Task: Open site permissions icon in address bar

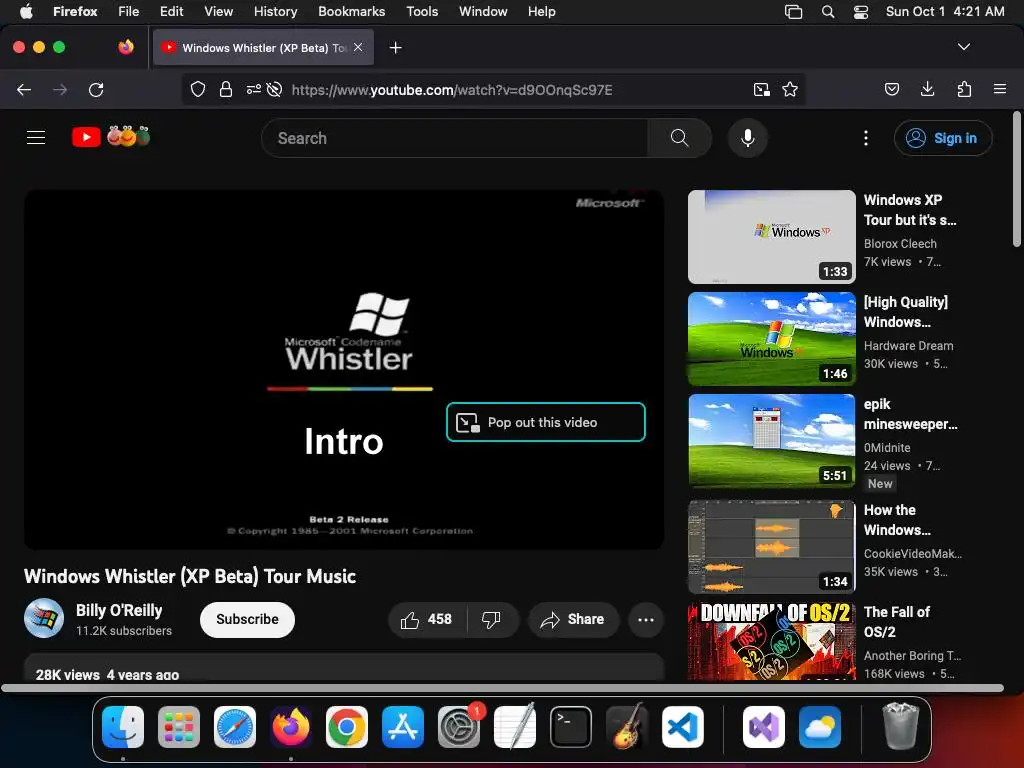Action: coord(253,89)
